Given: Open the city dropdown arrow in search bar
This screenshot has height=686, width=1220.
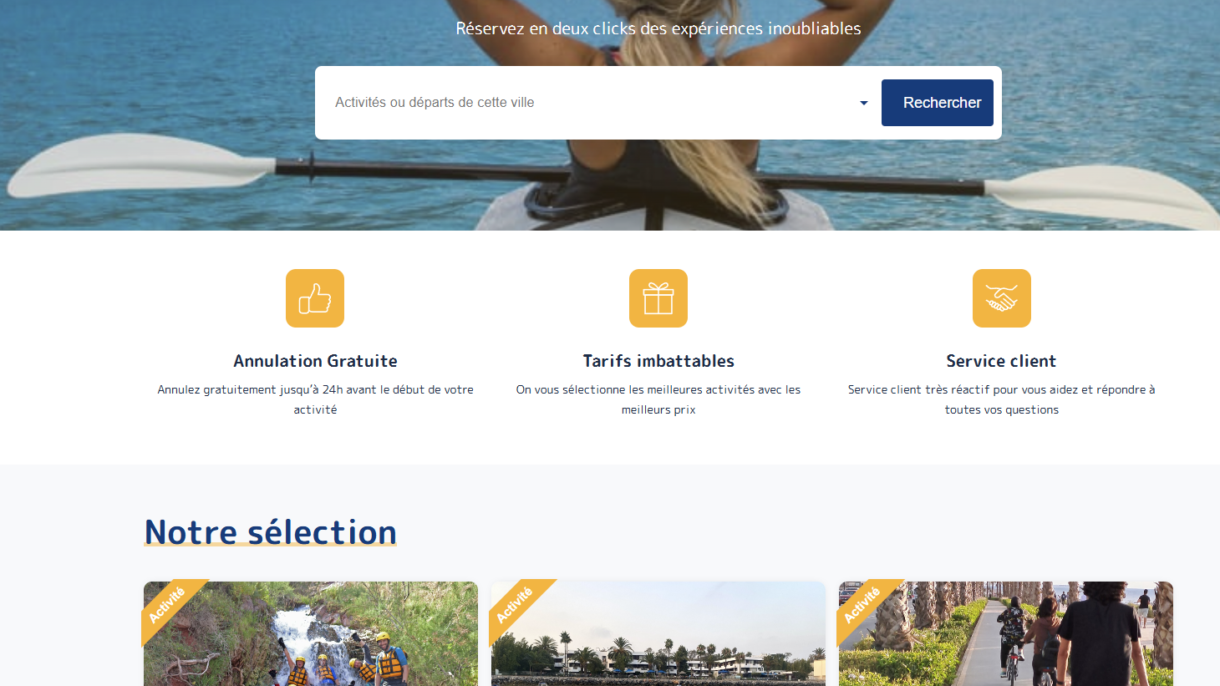Looking at the screenshot, I should (x=864, y=103).
